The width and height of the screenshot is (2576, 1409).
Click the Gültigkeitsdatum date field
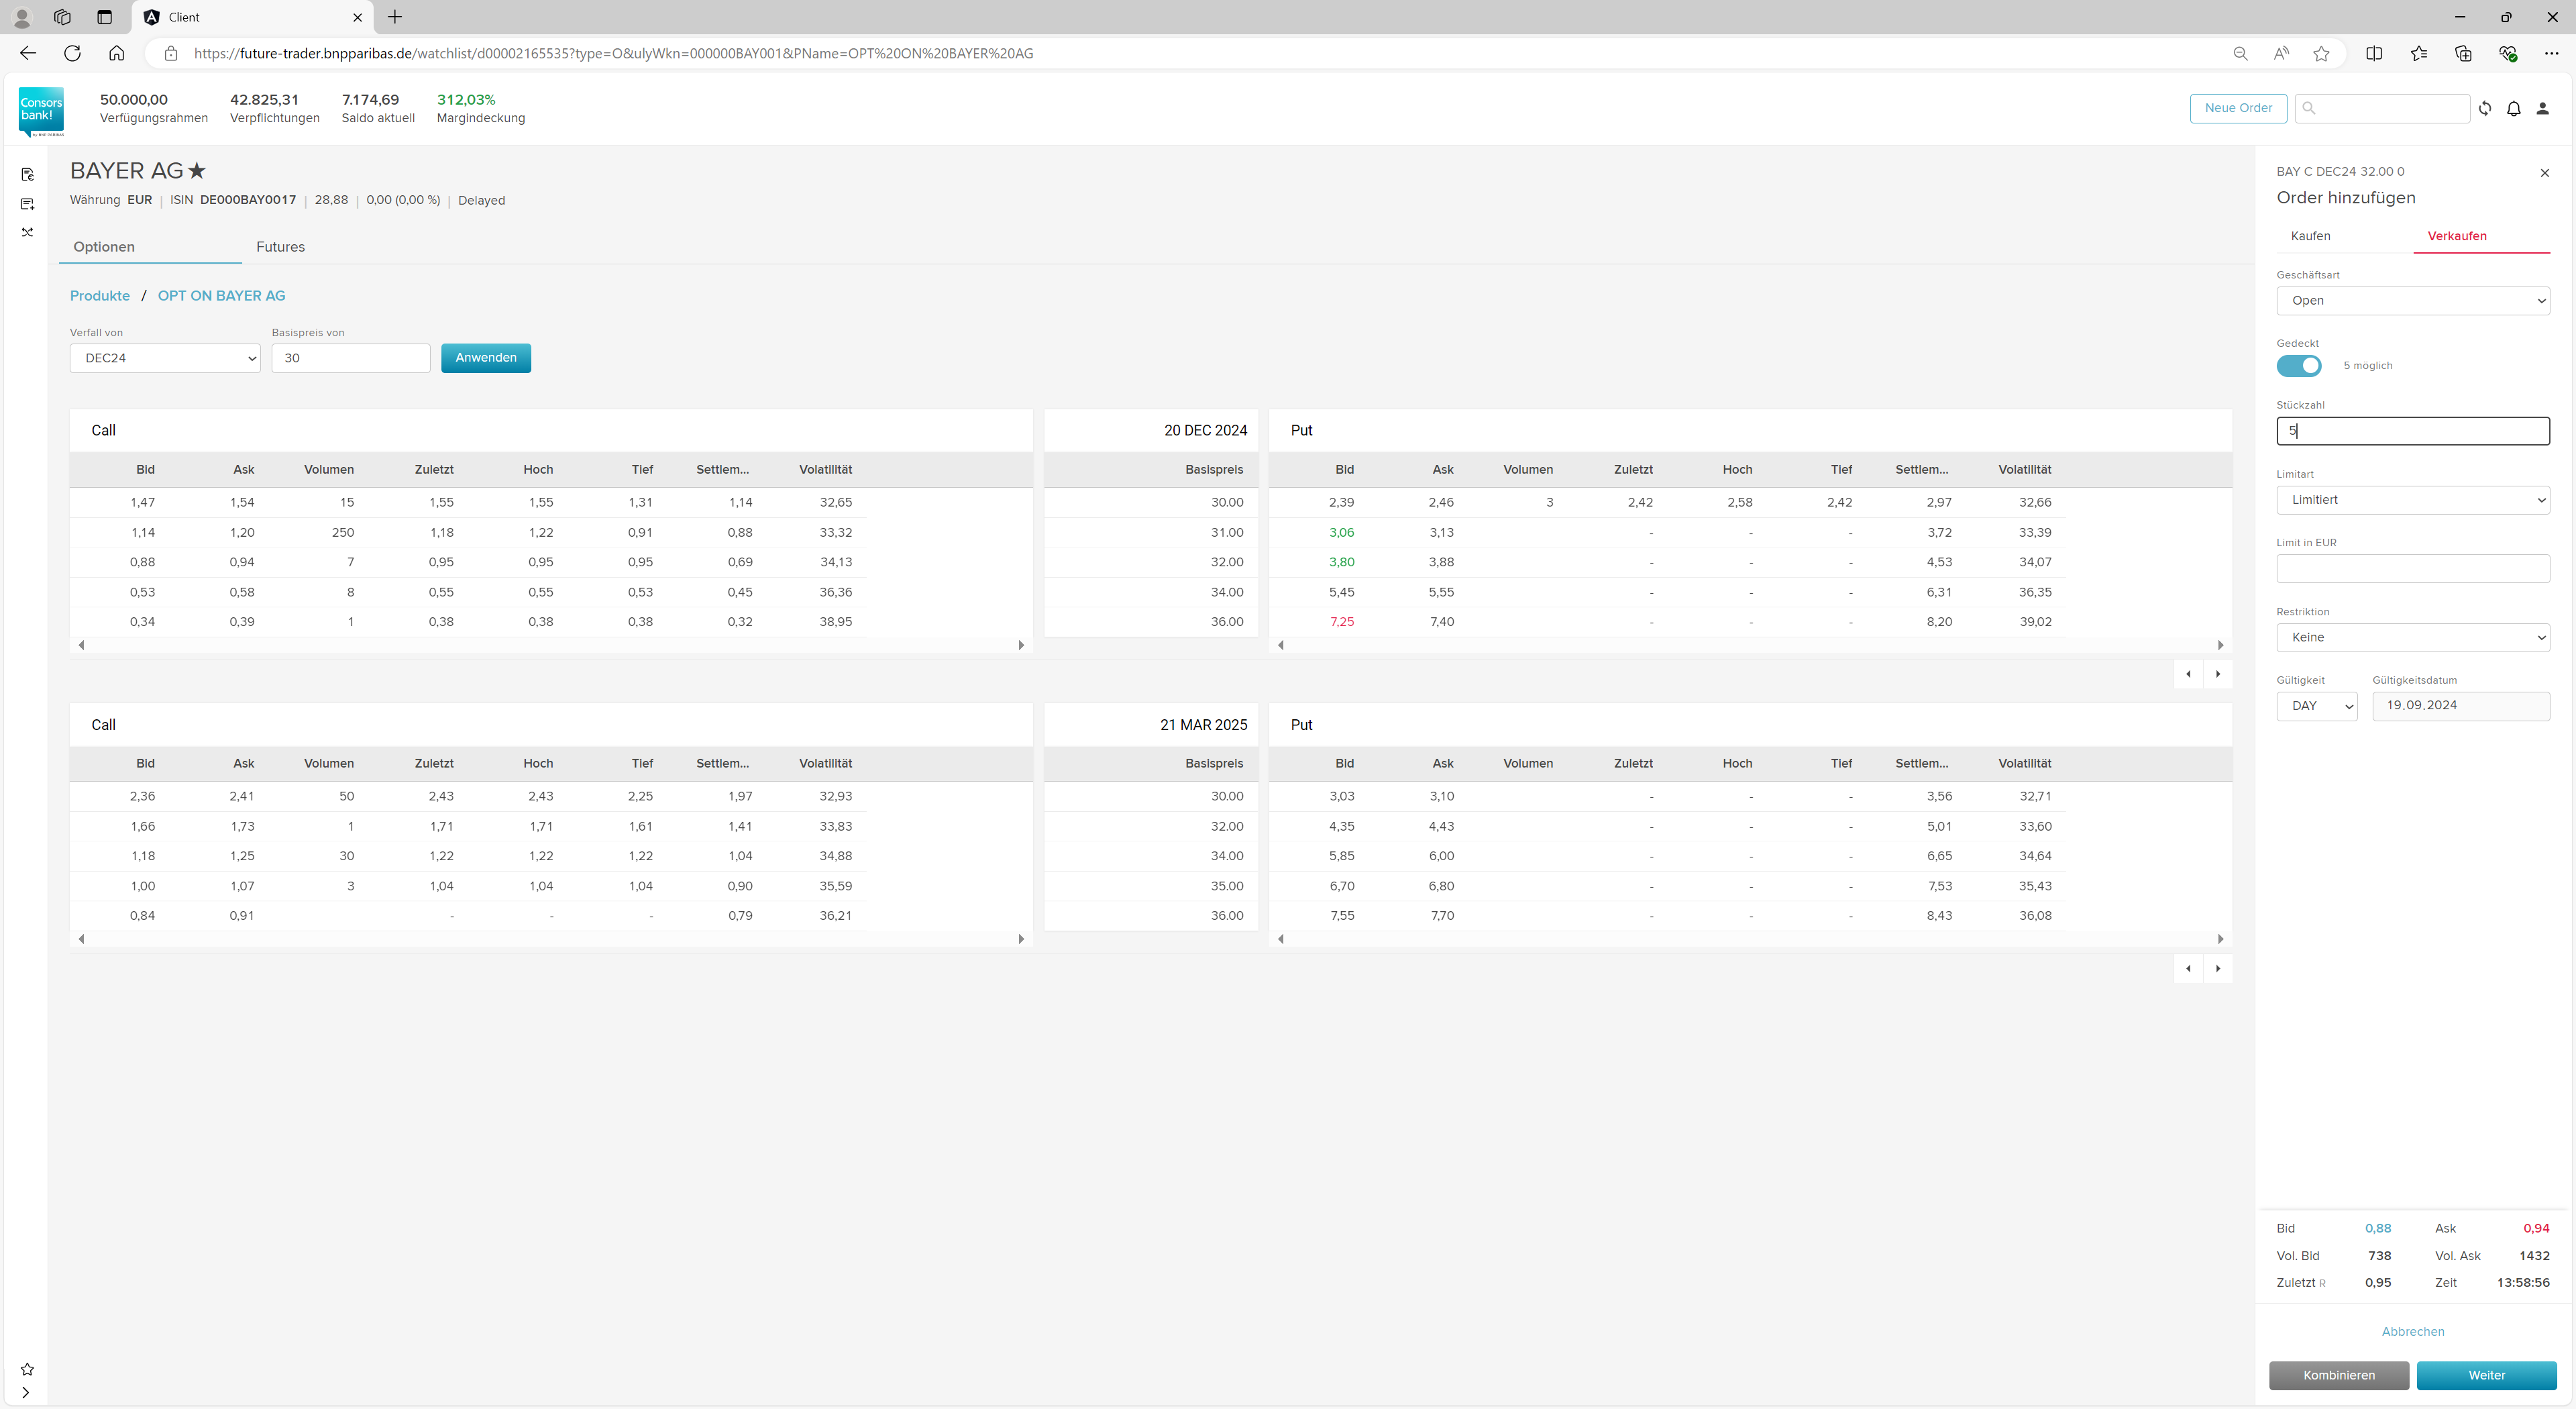pos(2461,706)
